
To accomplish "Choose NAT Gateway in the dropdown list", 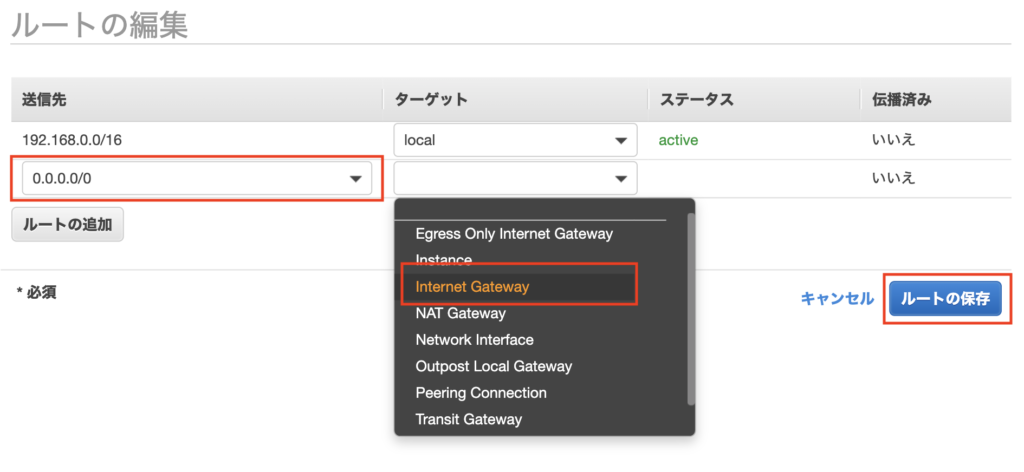I will coord(460,313).
